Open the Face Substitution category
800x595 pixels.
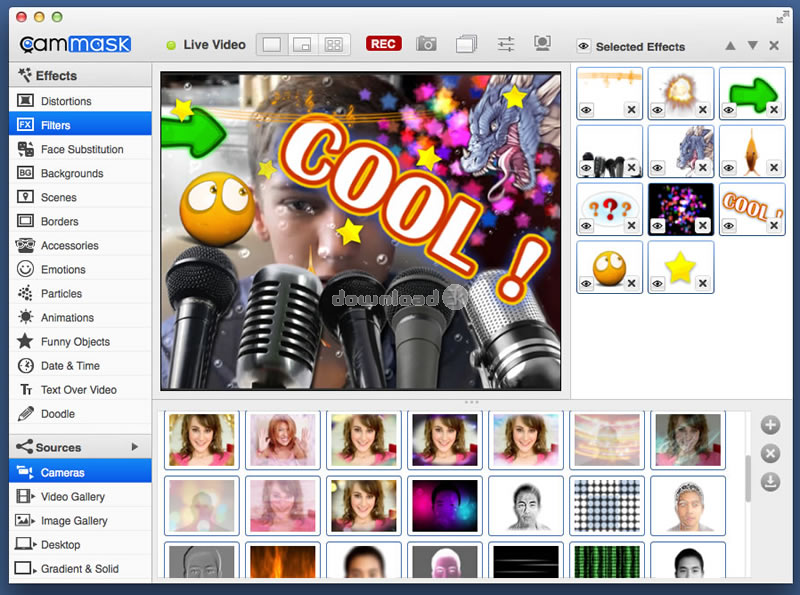tap(82, 149)
